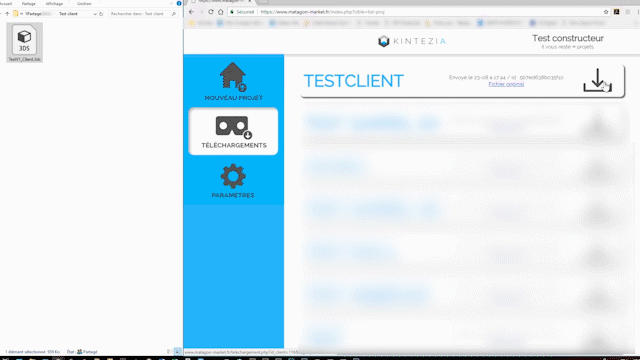
Task: Open Explorer help icon
Action: [179, 3]
